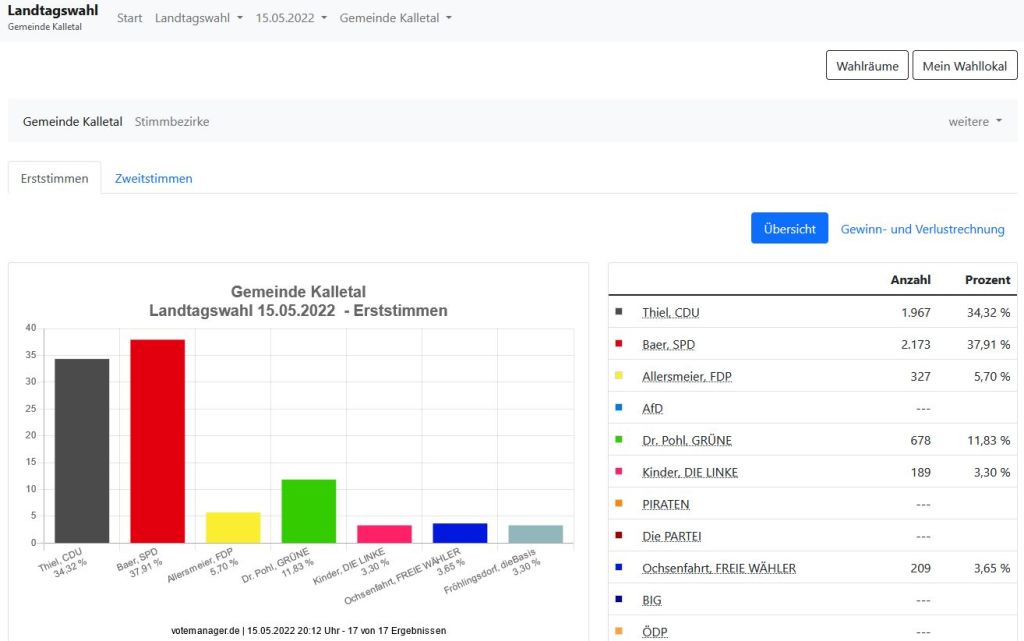Expand the weitere dropdown

pos(975,121)
